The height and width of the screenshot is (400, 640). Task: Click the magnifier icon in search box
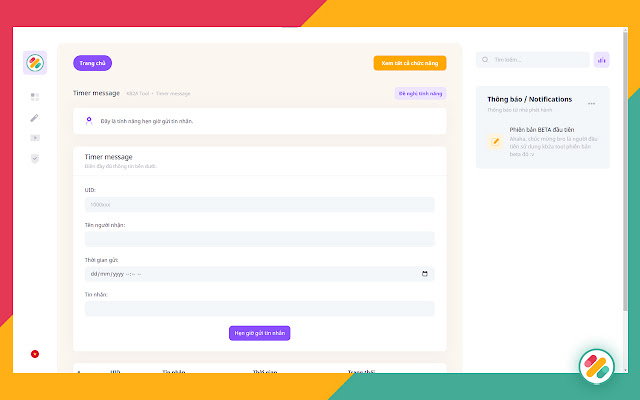point(485,60)
